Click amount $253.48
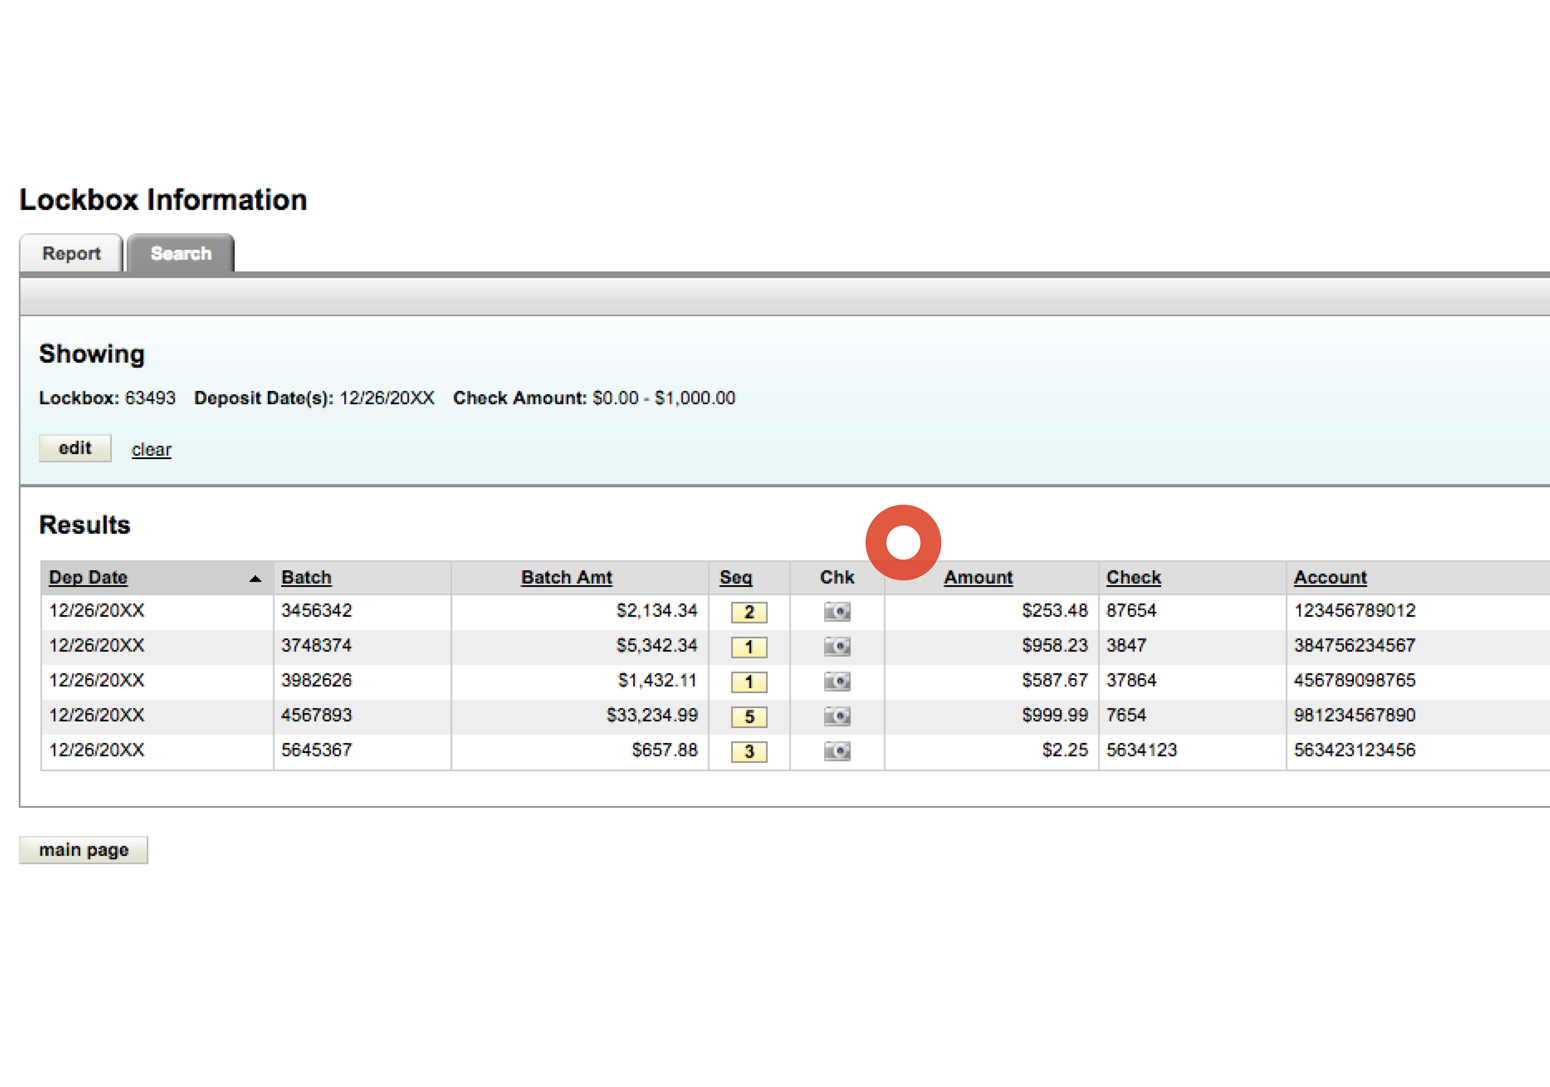Image resolution: width=1550 pixels, height=1087 pixels. point(1055,611)
